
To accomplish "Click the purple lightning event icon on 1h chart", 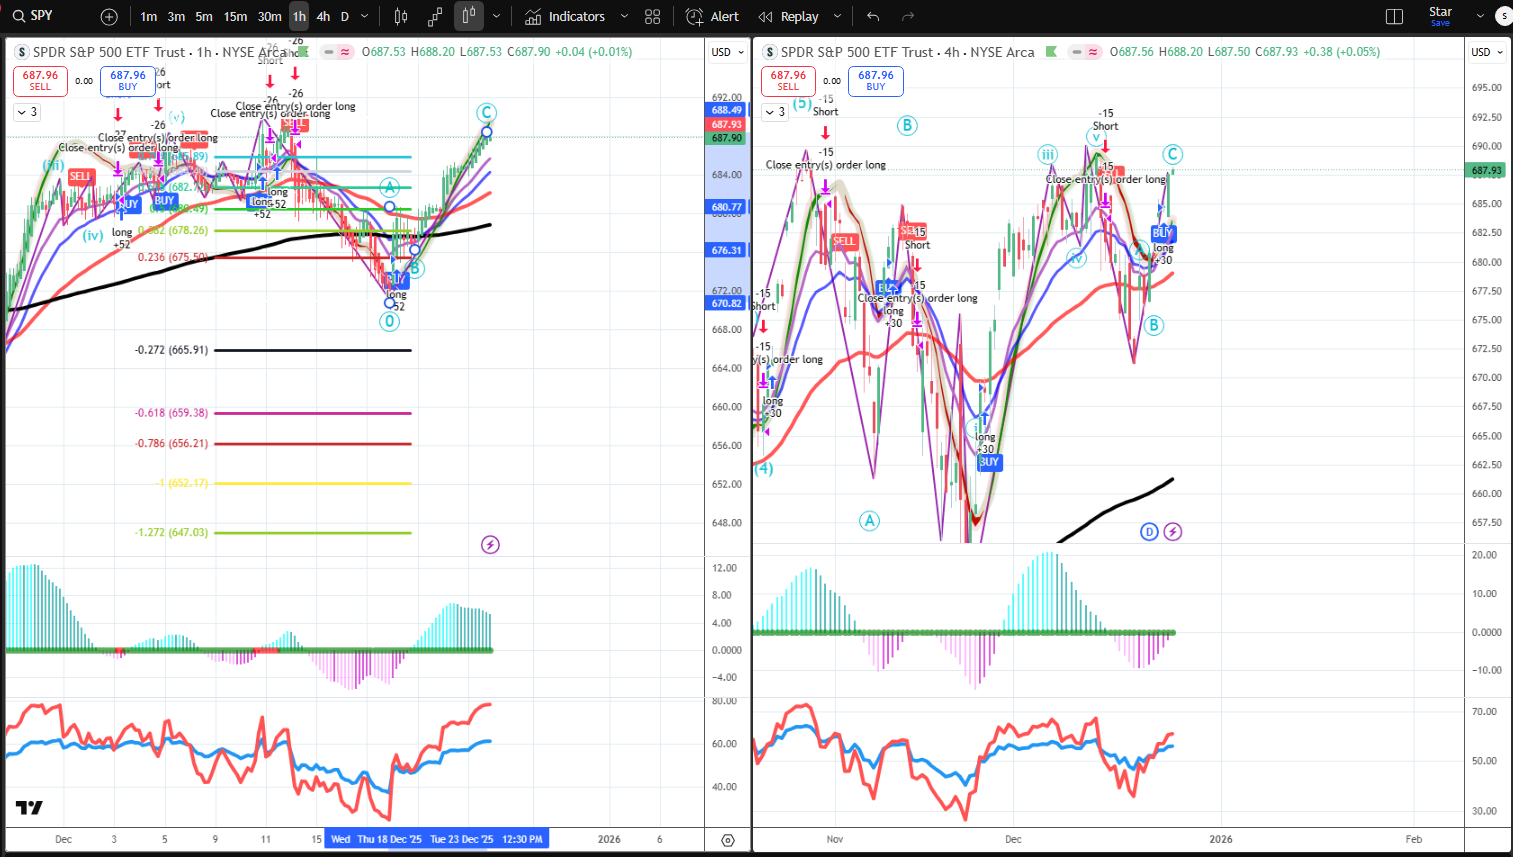I will point(490,545).
